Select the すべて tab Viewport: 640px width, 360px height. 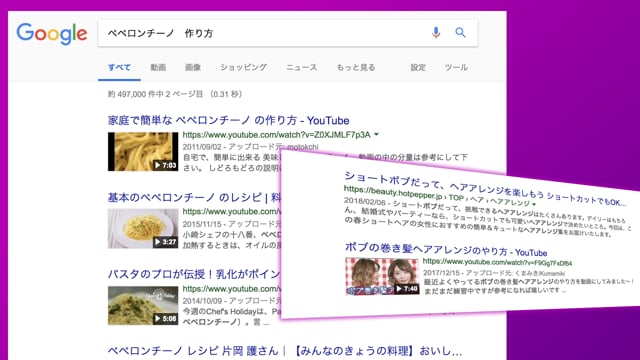(x=119, y=67)
